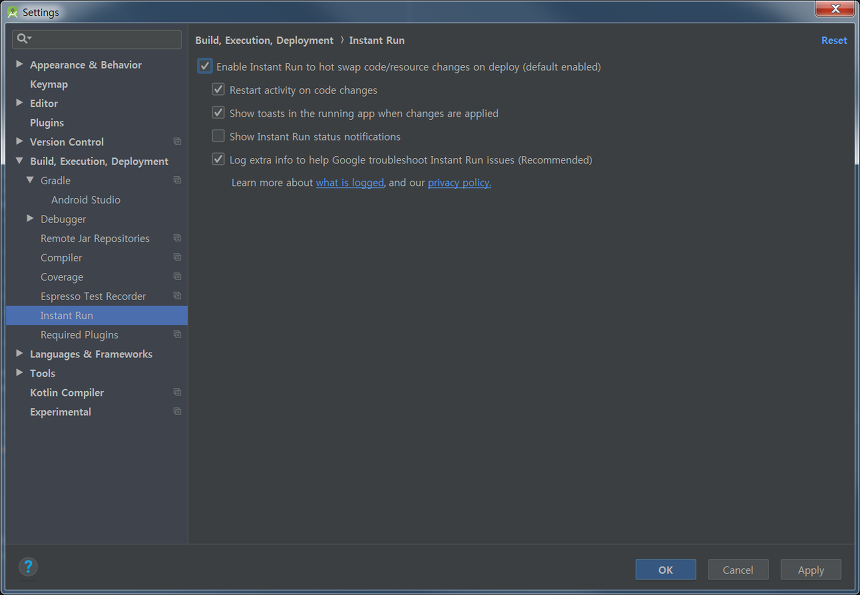The image size is (860, 595).
Task: Click project-level icon beside Version Control
Action: [x=177, y=142]
